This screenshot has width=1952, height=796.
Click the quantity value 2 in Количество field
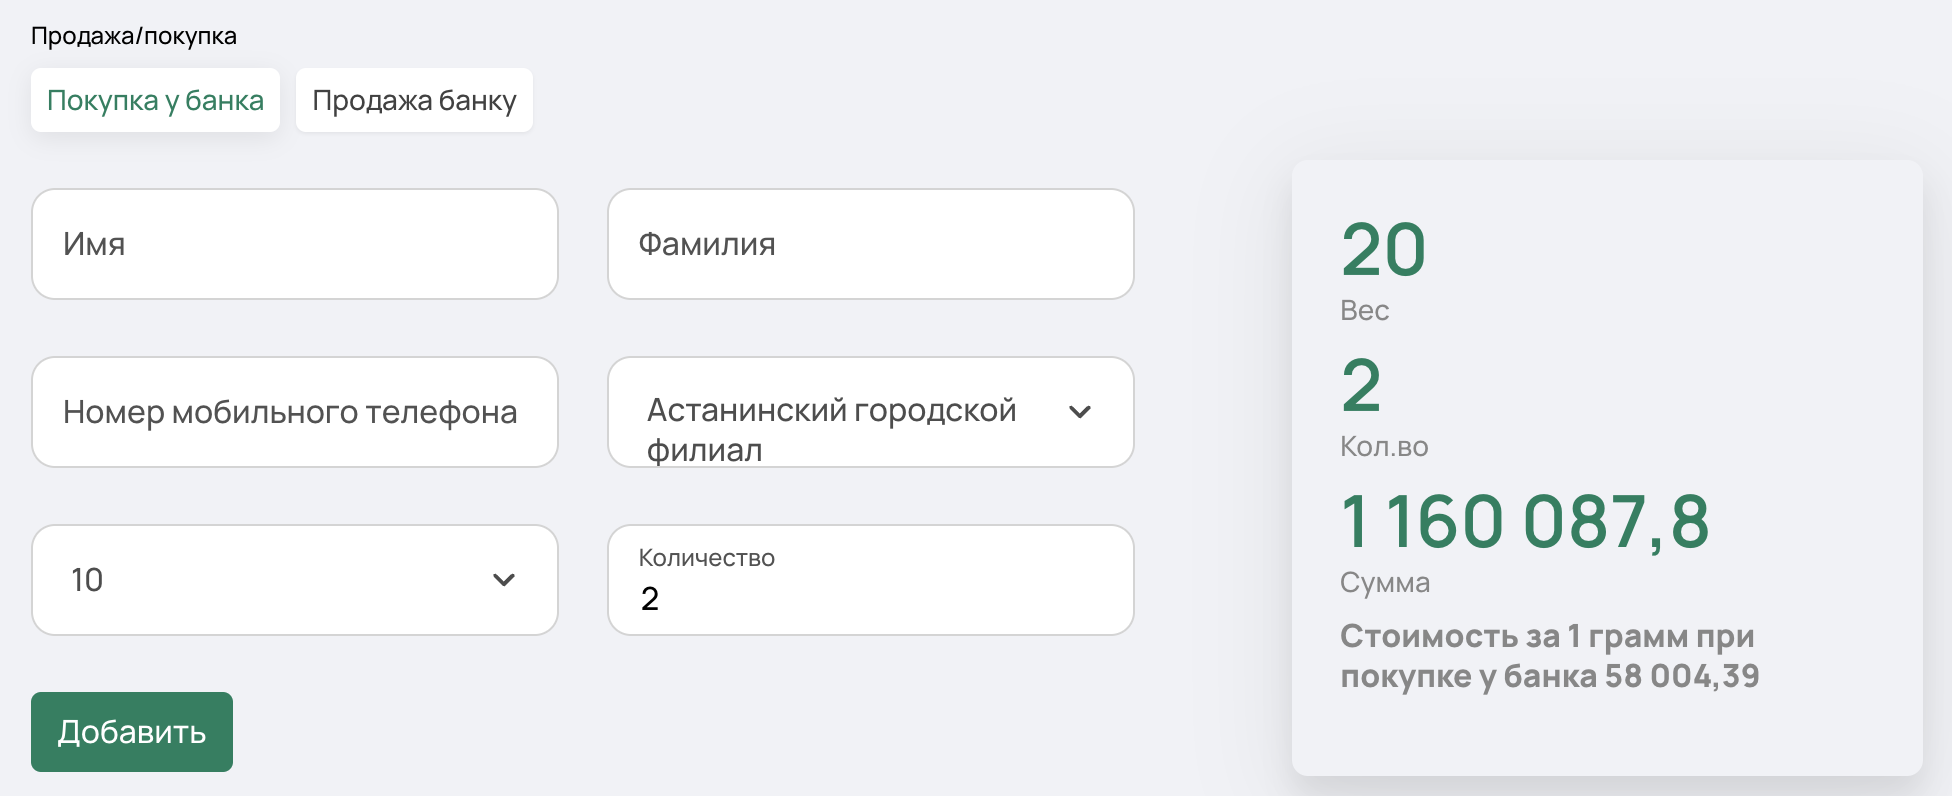click(650, 598)
